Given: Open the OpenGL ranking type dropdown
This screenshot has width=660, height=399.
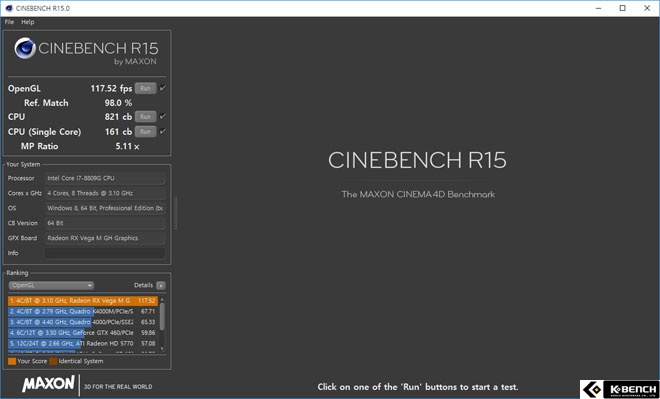Looking at the screenshot, I should (x=51, y=285).
